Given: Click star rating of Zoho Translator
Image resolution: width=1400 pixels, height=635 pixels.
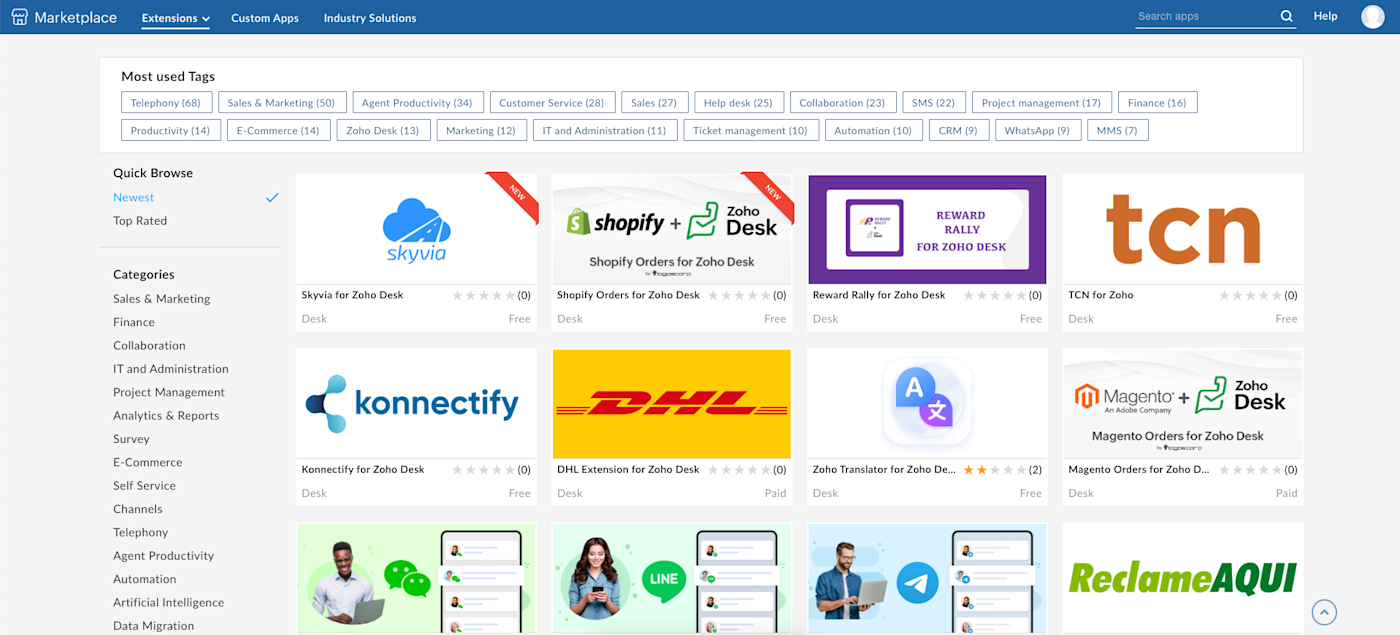Looking at the screenshot, I should coord(995,470).
